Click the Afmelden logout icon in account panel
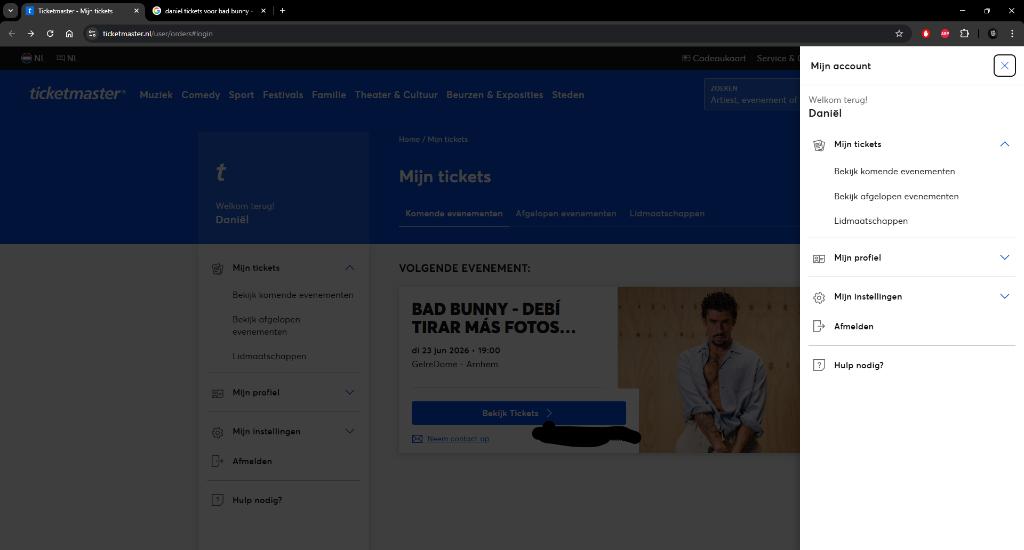The image size is (1024, 550). (818, 326)
